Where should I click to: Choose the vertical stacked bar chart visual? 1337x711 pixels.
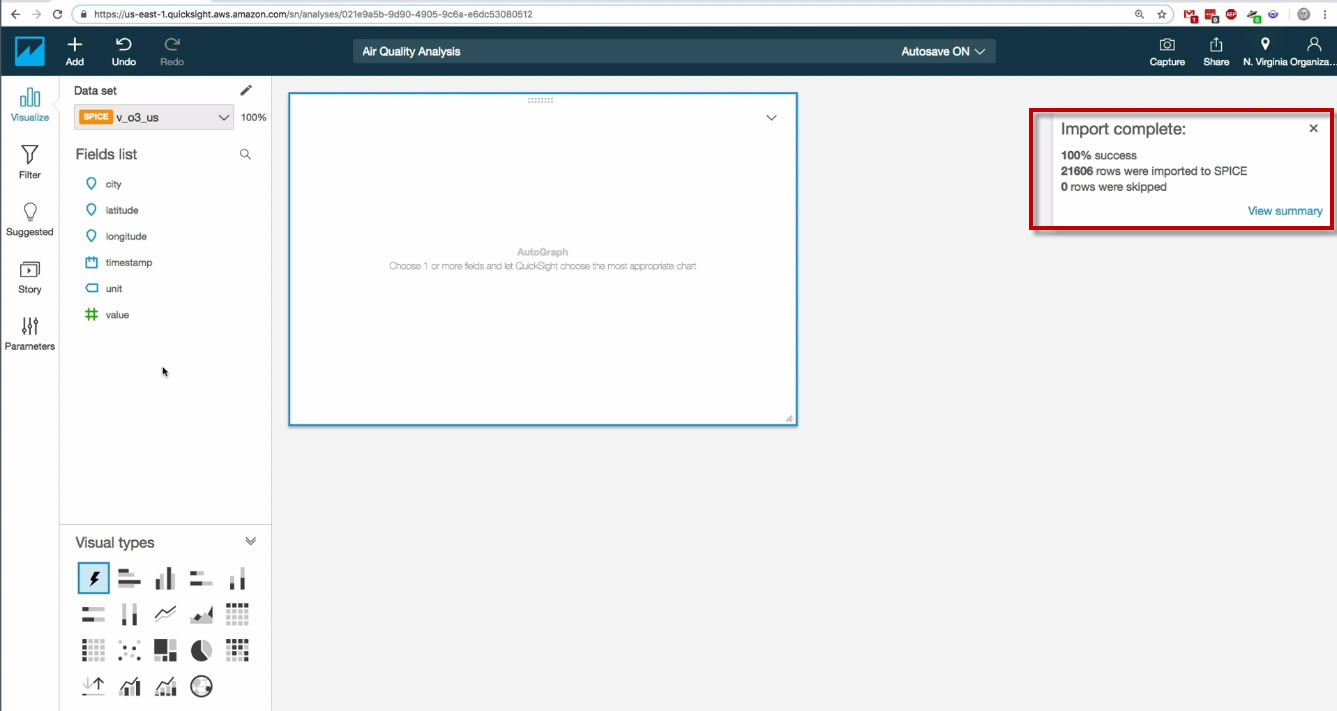[237, 578]
